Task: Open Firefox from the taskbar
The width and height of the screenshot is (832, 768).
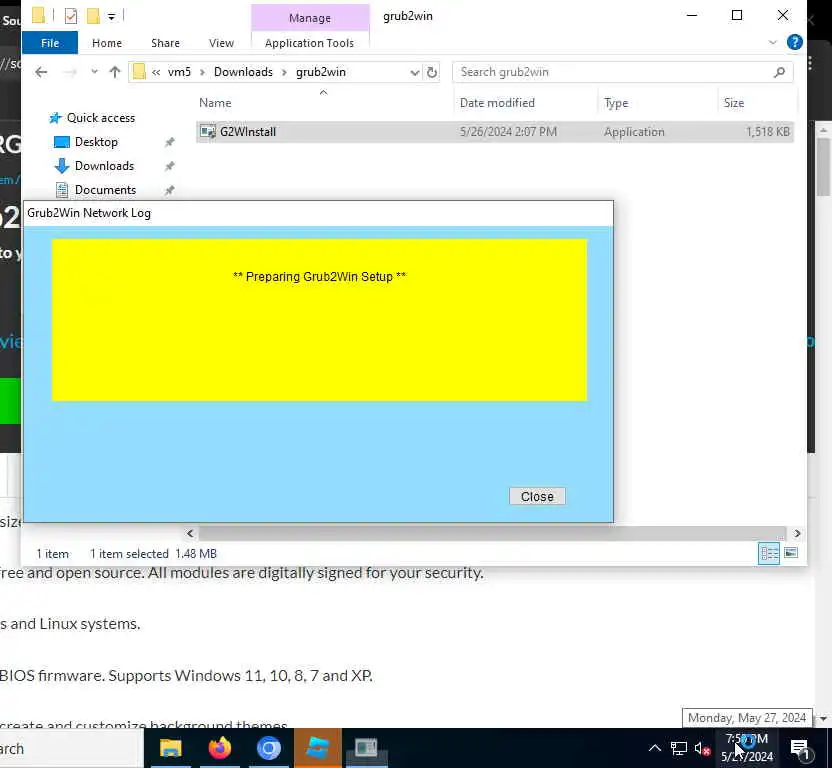Action: click(220, 748)
